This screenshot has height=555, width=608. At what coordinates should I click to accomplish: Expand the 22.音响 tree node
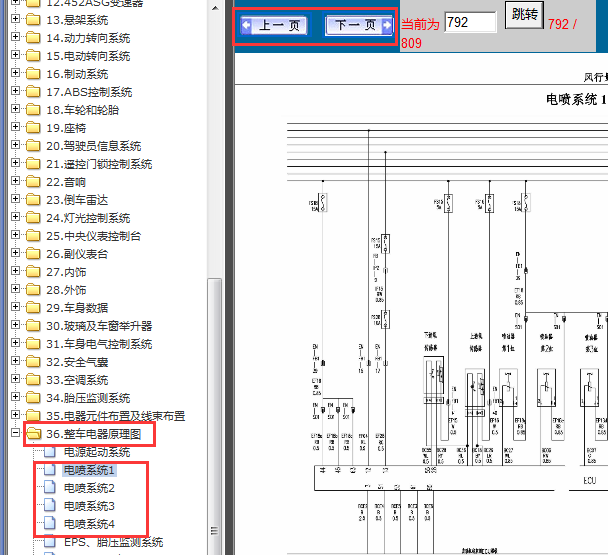tap(15, 181)
